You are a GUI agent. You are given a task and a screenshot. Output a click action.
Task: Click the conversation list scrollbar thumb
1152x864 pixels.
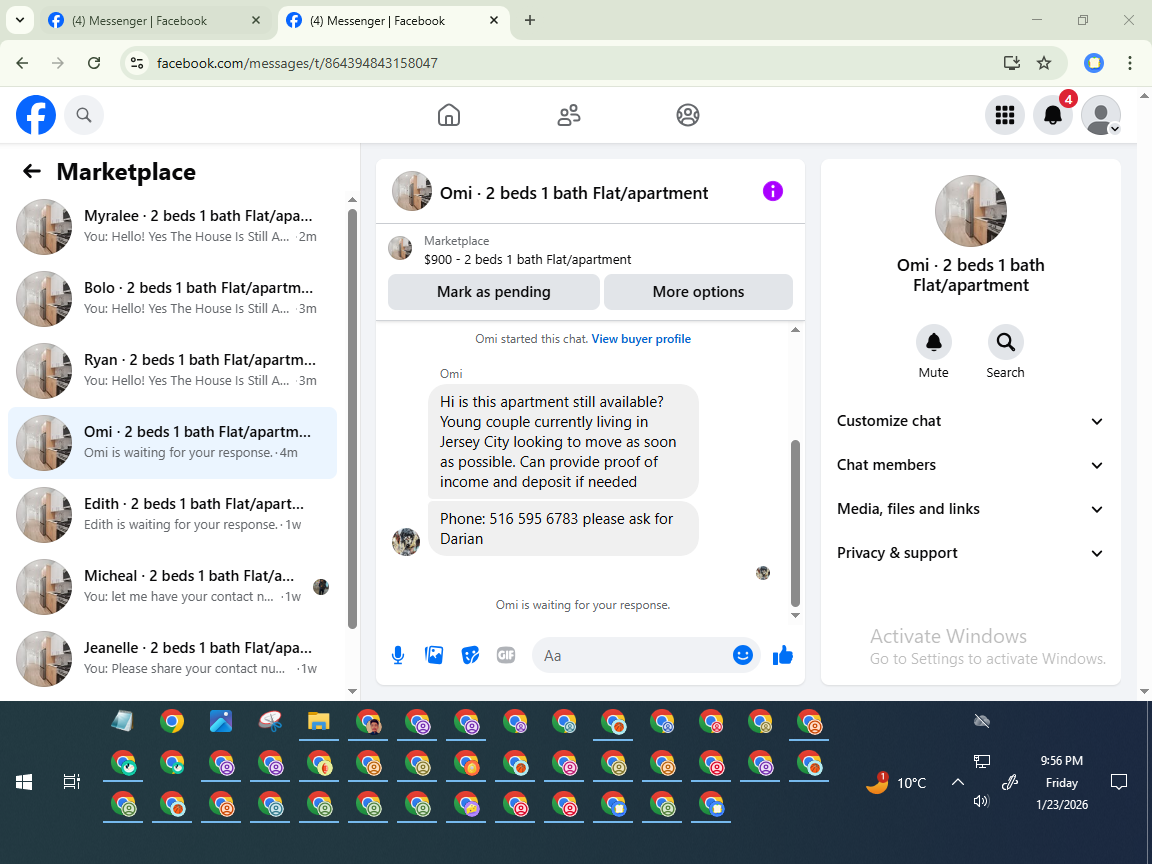tap(352, 419)
